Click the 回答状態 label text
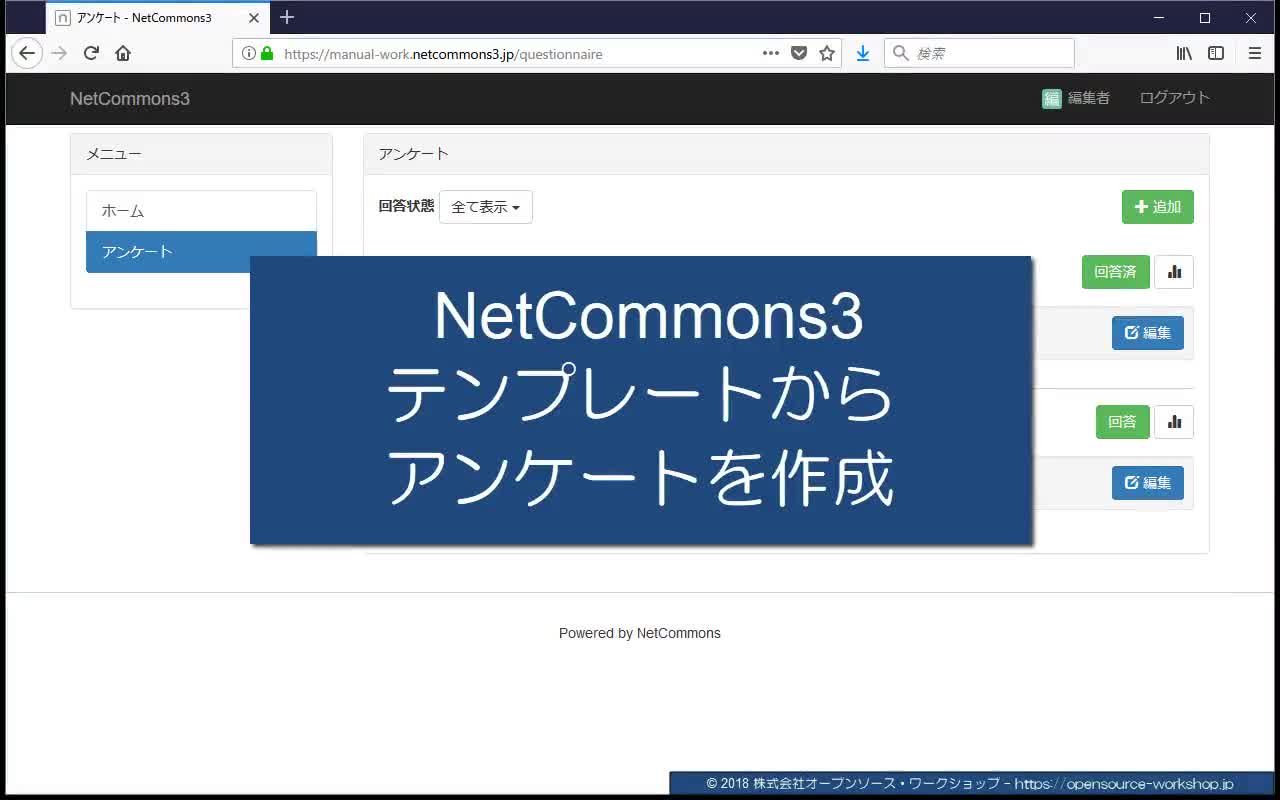 [407, 206]
